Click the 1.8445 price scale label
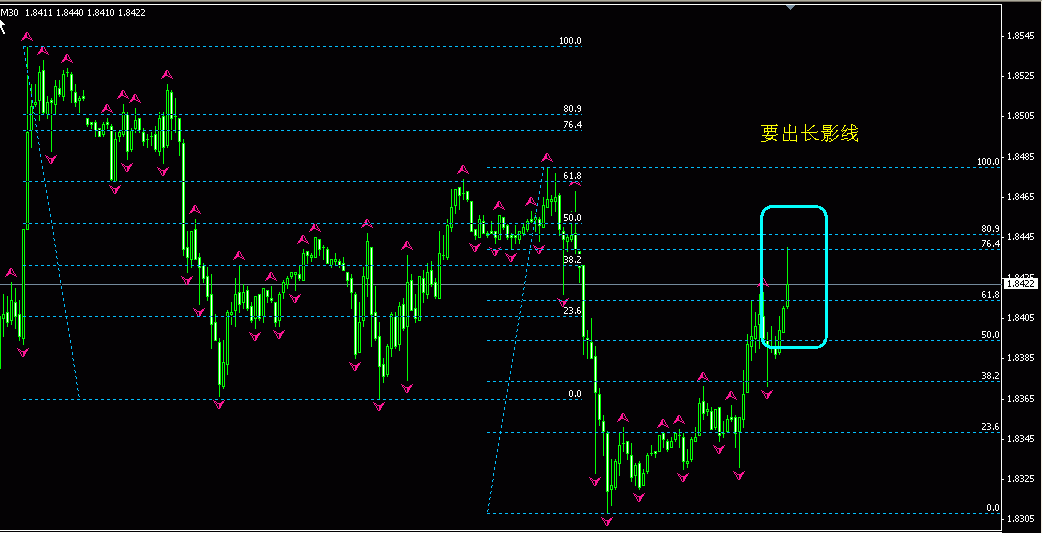Image resolution: width=1043 pixels, height=533 pixels. pyautogui.click(x=1022, y=237)
